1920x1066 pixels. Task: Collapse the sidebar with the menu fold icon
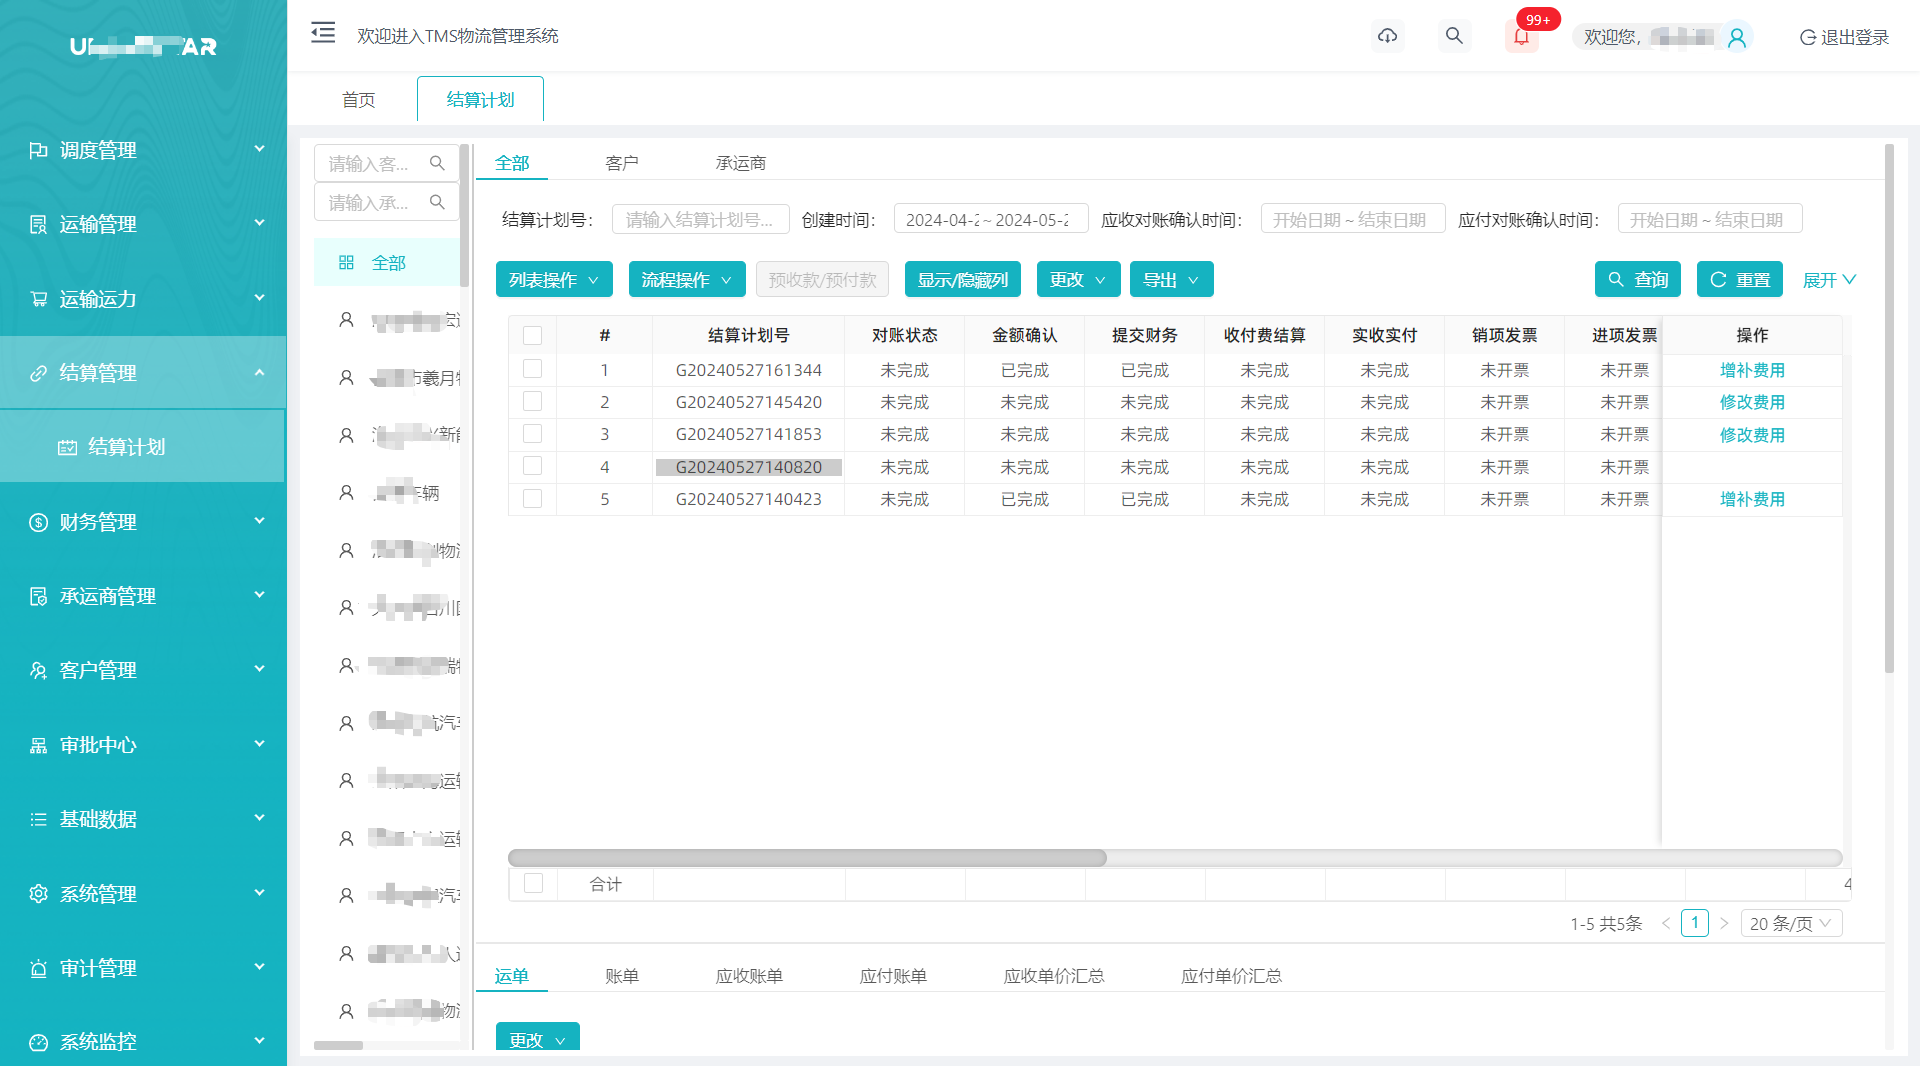[323, 33]
